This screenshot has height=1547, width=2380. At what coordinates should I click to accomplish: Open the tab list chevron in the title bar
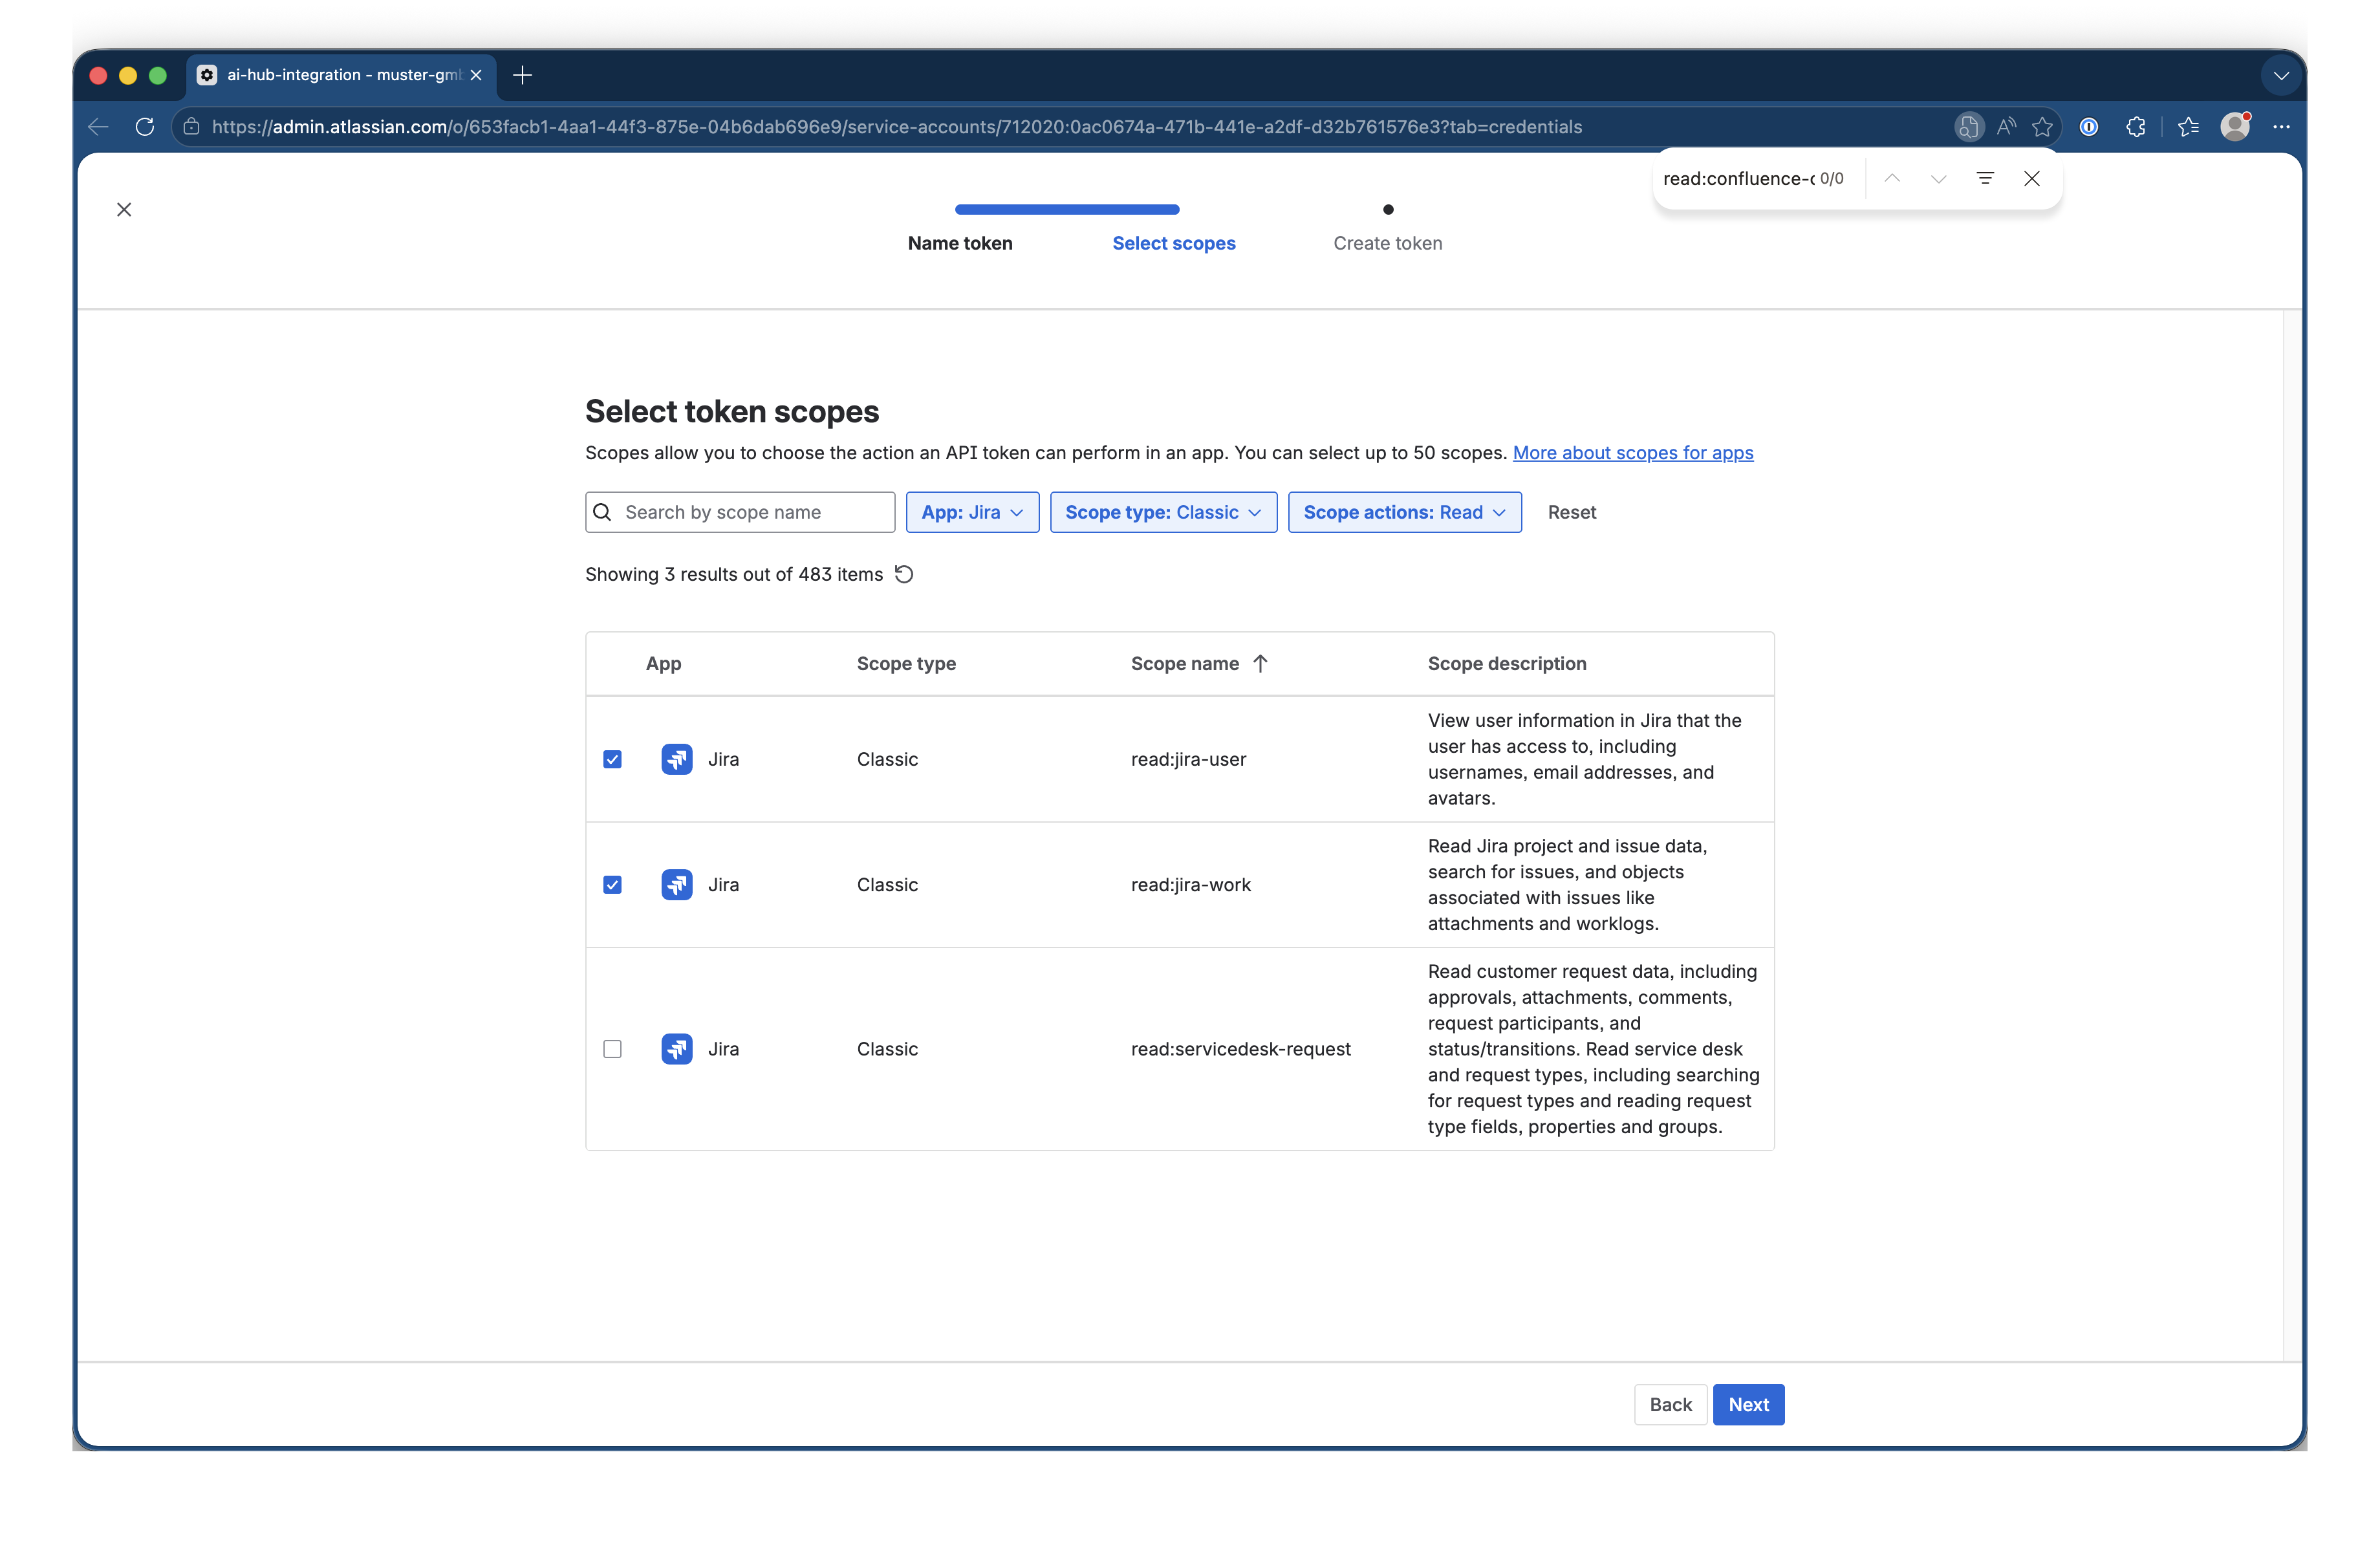[2281, 76]
